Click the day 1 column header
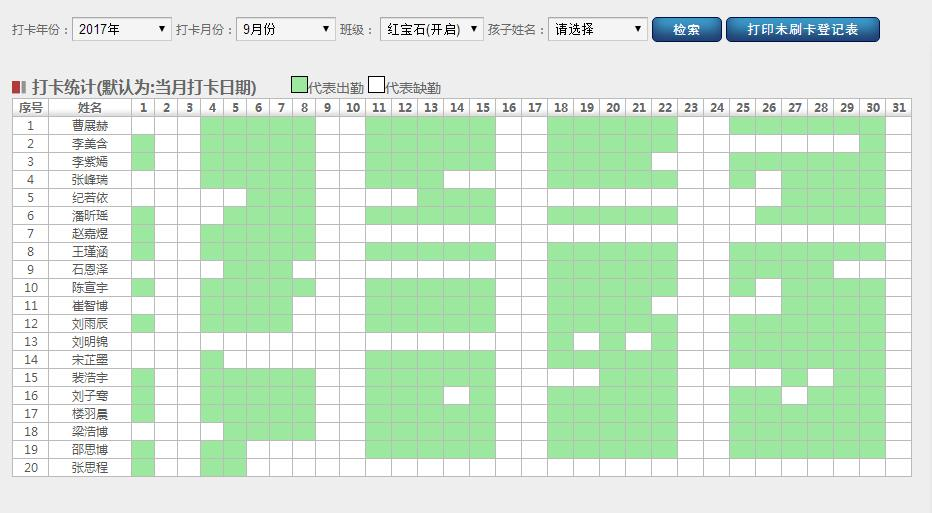932x513 pixels. [x=143, y=108]
